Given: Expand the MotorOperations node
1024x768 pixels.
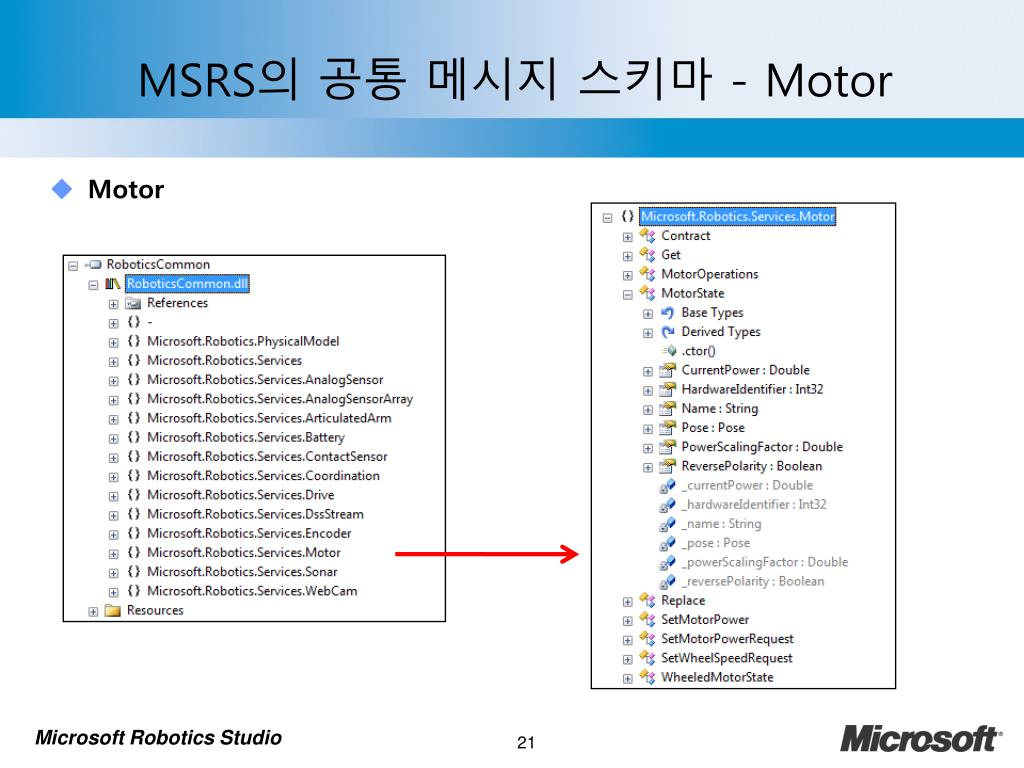Looking at the screenshot, I should 628,276.
